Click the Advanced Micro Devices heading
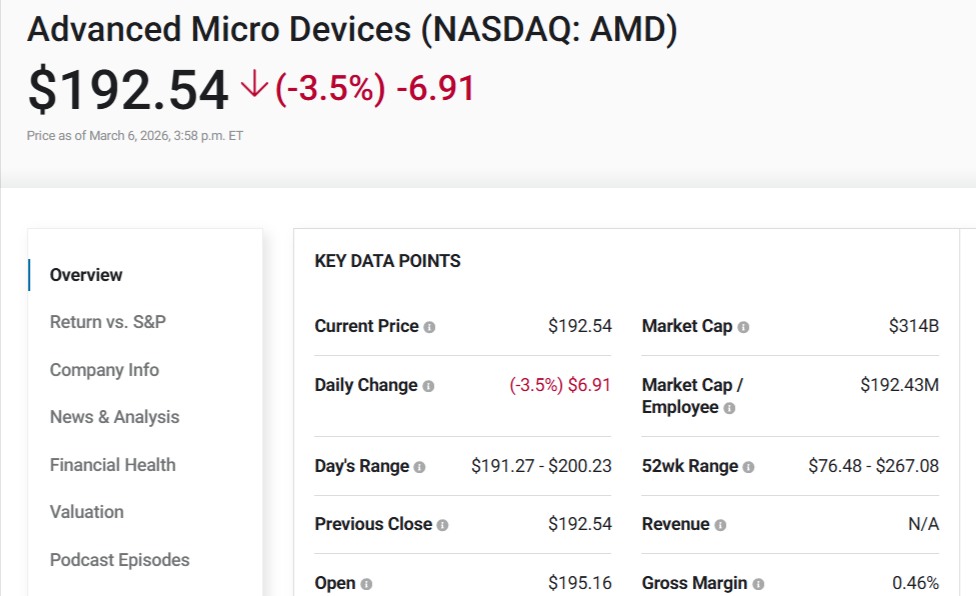Image resolution: width=976 pixels, height=596 pixels. tap(352, 29)
